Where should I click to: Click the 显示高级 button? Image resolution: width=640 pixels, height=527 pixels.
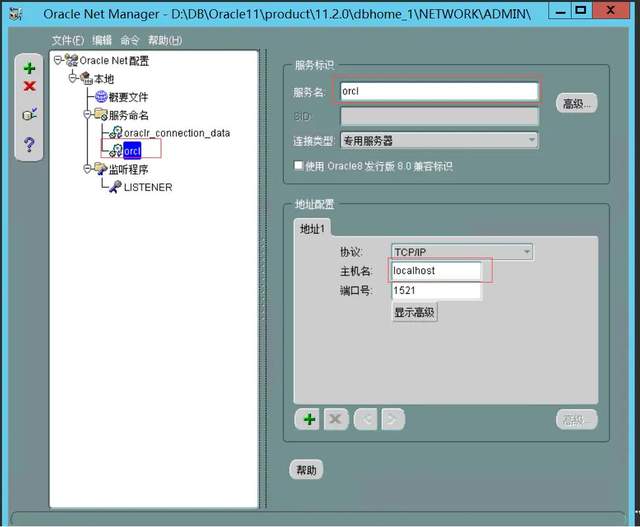(414, 313)
